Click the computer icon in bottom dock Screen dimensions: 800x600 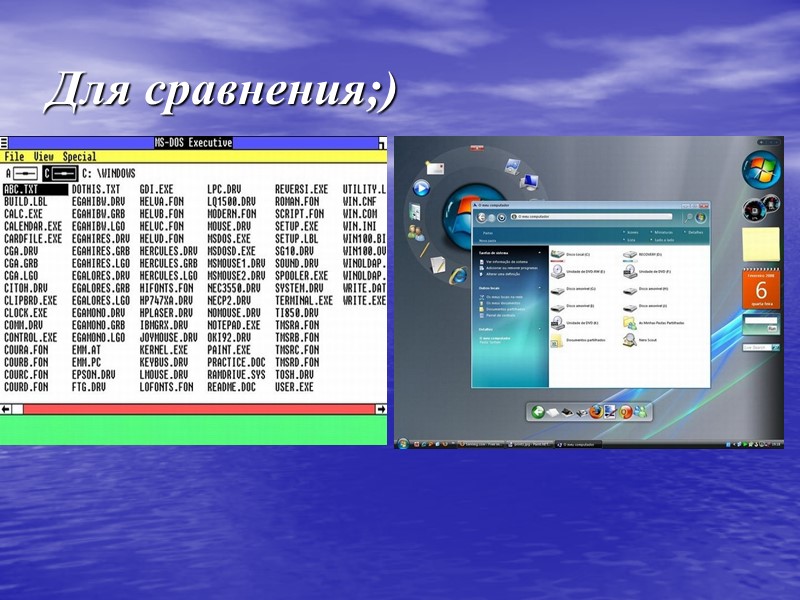(610, 412)
